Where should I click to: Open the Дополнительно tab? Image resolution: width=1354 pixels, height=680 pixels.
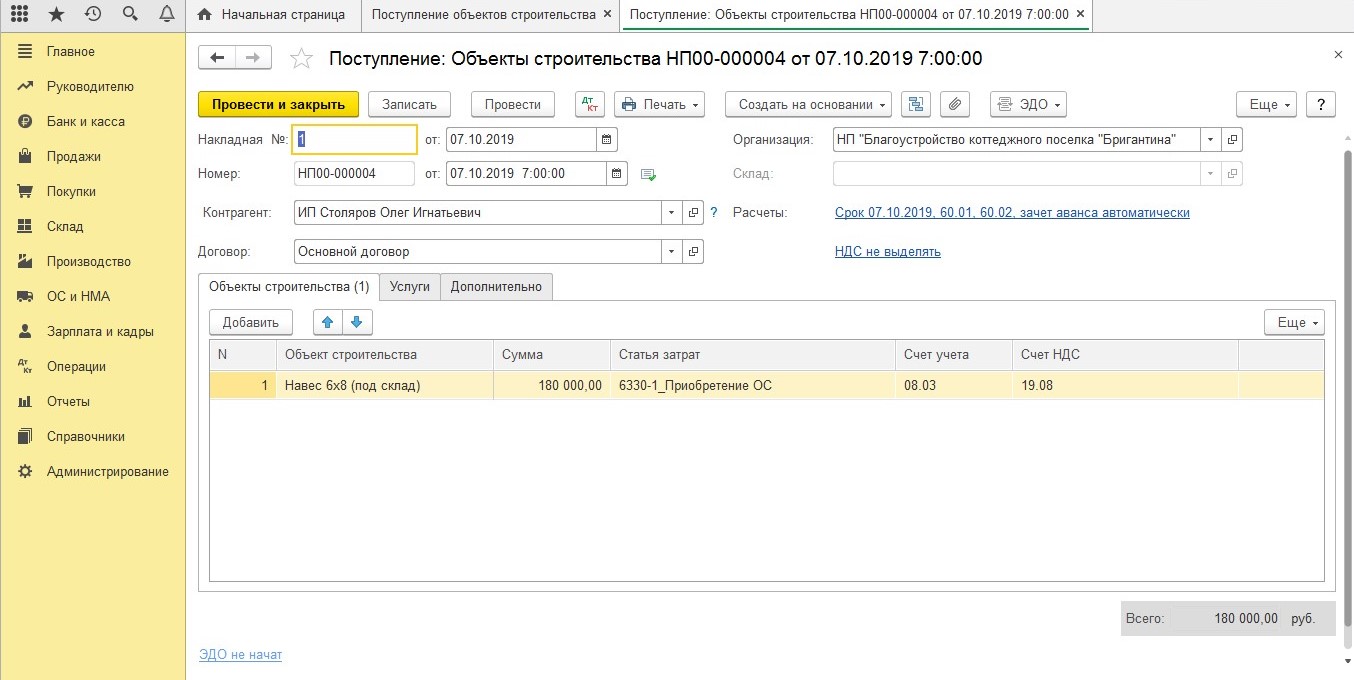click(x=496, y=287)
